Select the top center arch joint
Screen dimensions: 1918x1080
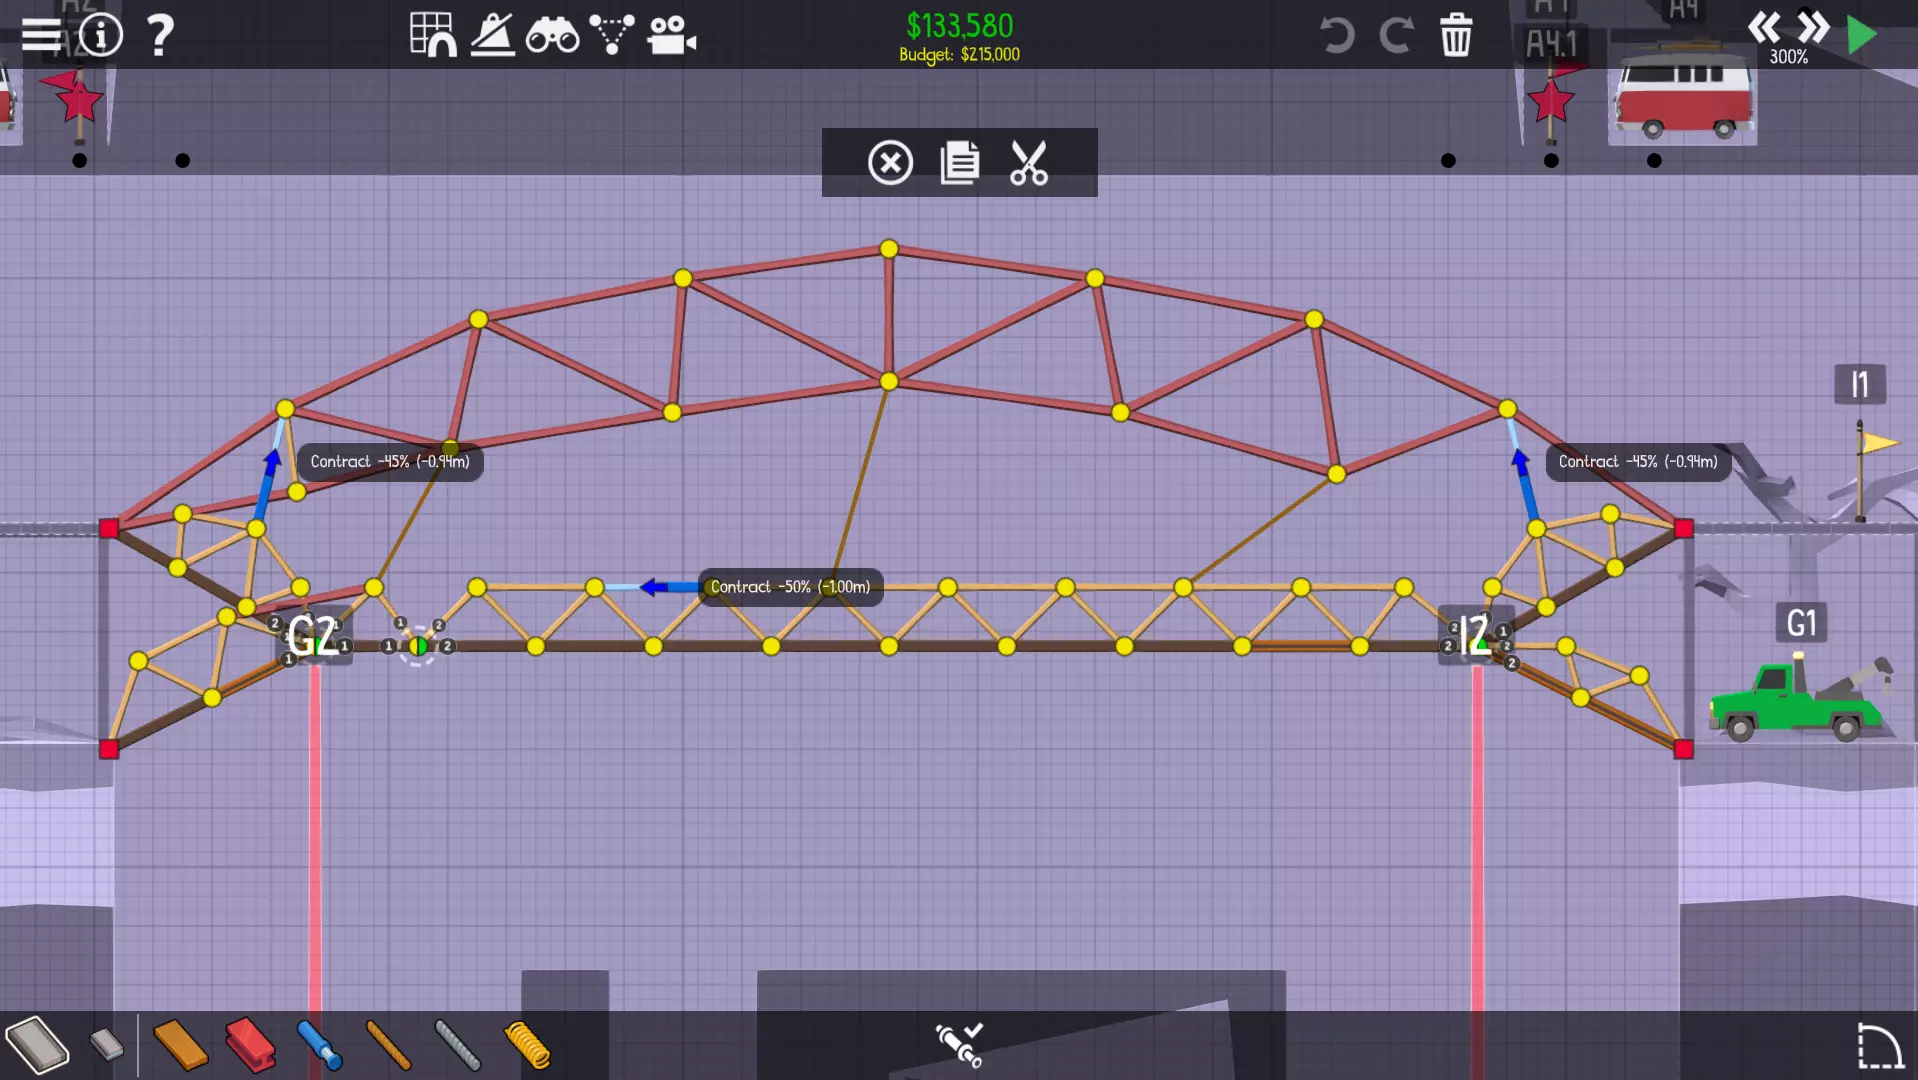[x=889, y=249]
